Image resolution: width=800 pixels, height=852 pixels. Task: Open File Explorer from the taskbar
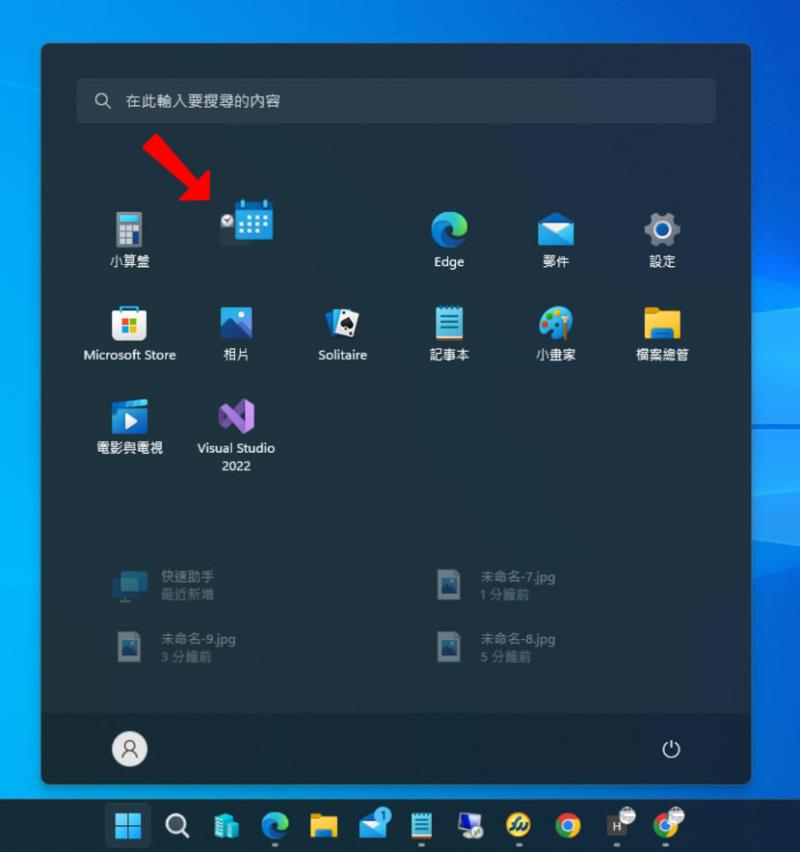pos(324,825)
